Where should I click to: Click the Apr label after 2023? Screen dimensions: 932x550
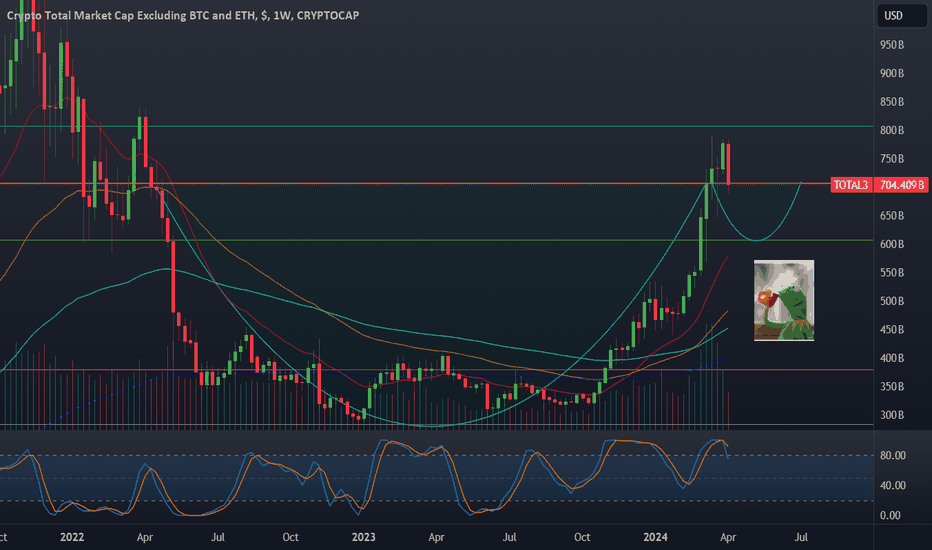coord(436,537)
